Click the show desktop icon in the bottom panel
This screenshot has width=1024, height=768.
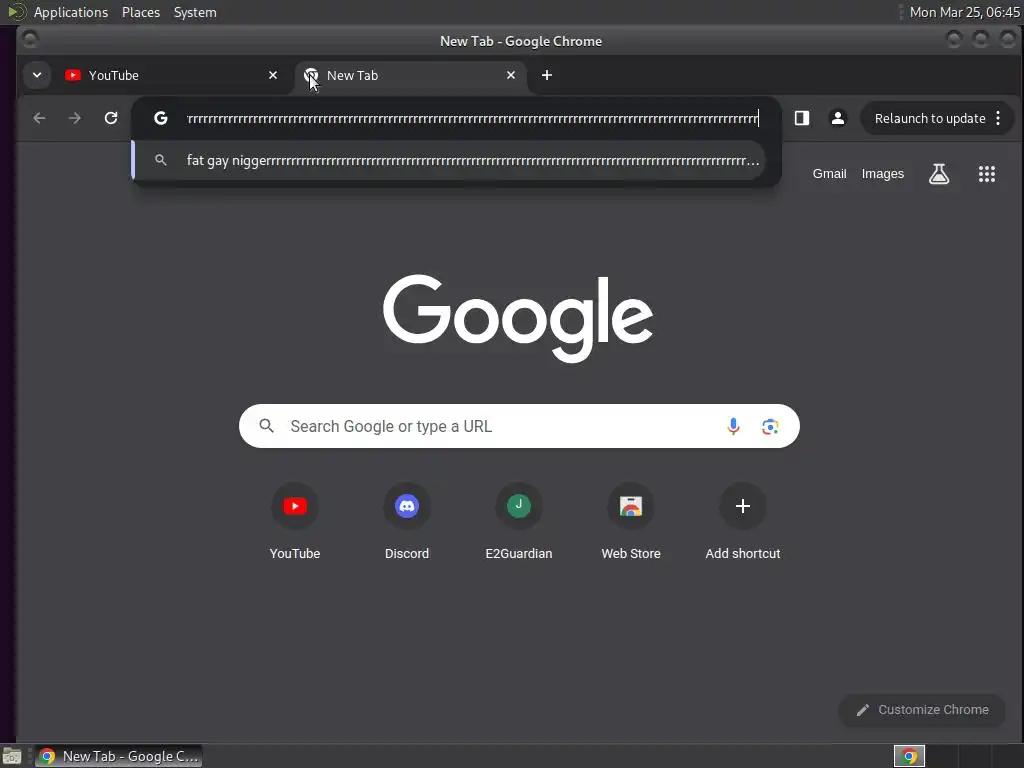point(12,757)
